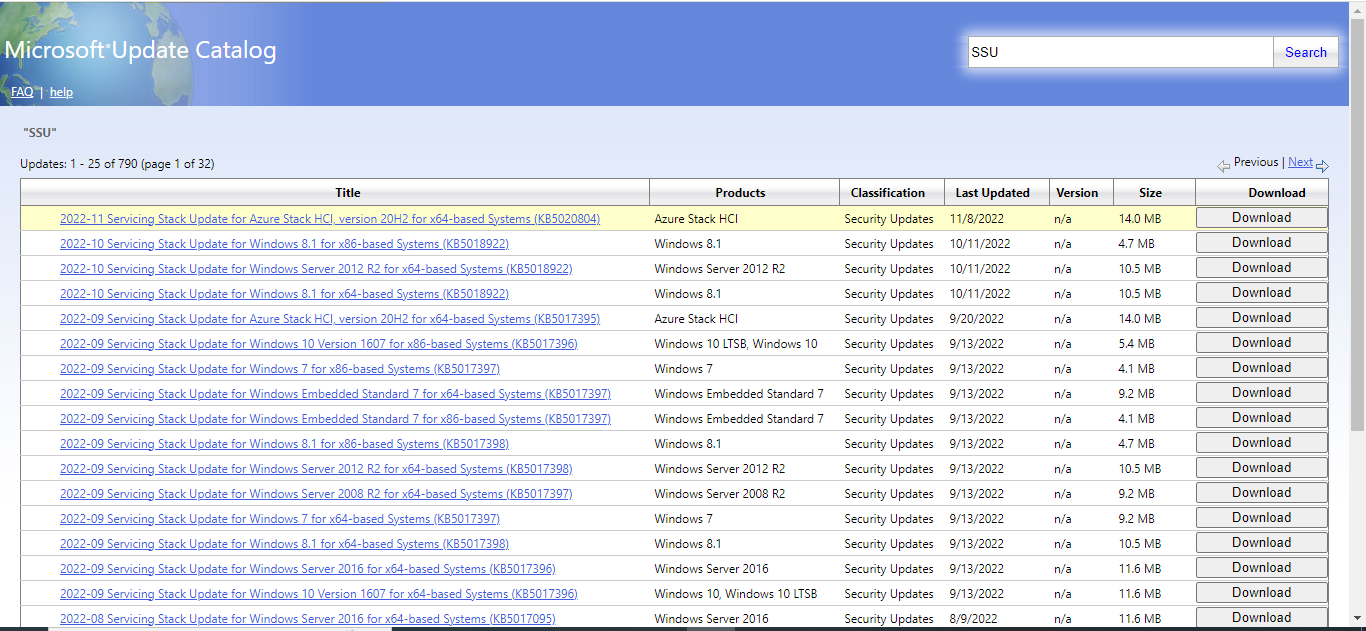1366x631 pixels.
Task: Open KB5017397 Windows 7 x86 update link
Action: pyautogui.click(x=280, y=369)
